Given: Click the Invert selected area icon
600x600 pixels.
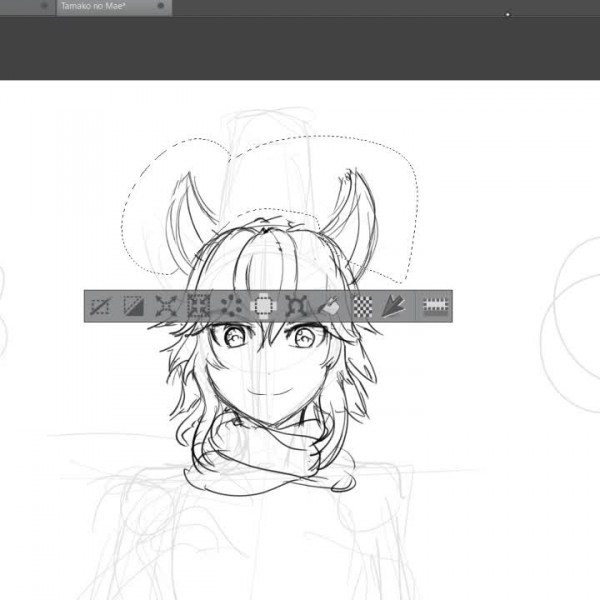Looking at the screenshot, I should coord(134,306).
